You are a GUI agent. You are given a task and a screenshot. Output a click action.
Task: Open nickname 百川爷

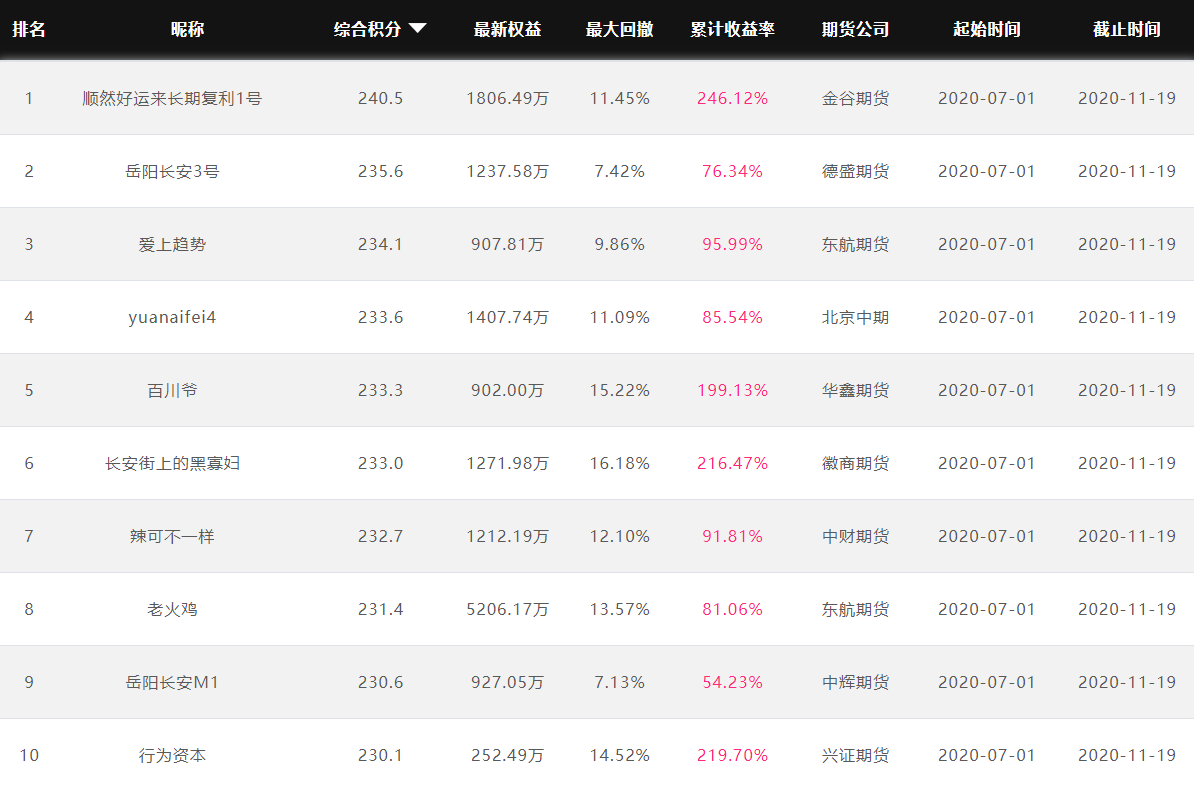pos(172,391)
